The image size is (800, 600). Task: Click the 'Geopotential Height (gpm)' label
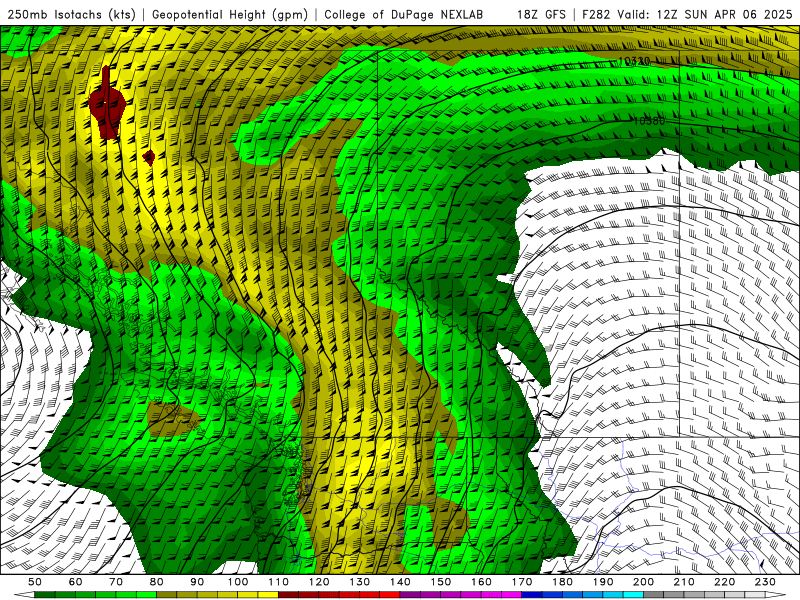point(230,14)
